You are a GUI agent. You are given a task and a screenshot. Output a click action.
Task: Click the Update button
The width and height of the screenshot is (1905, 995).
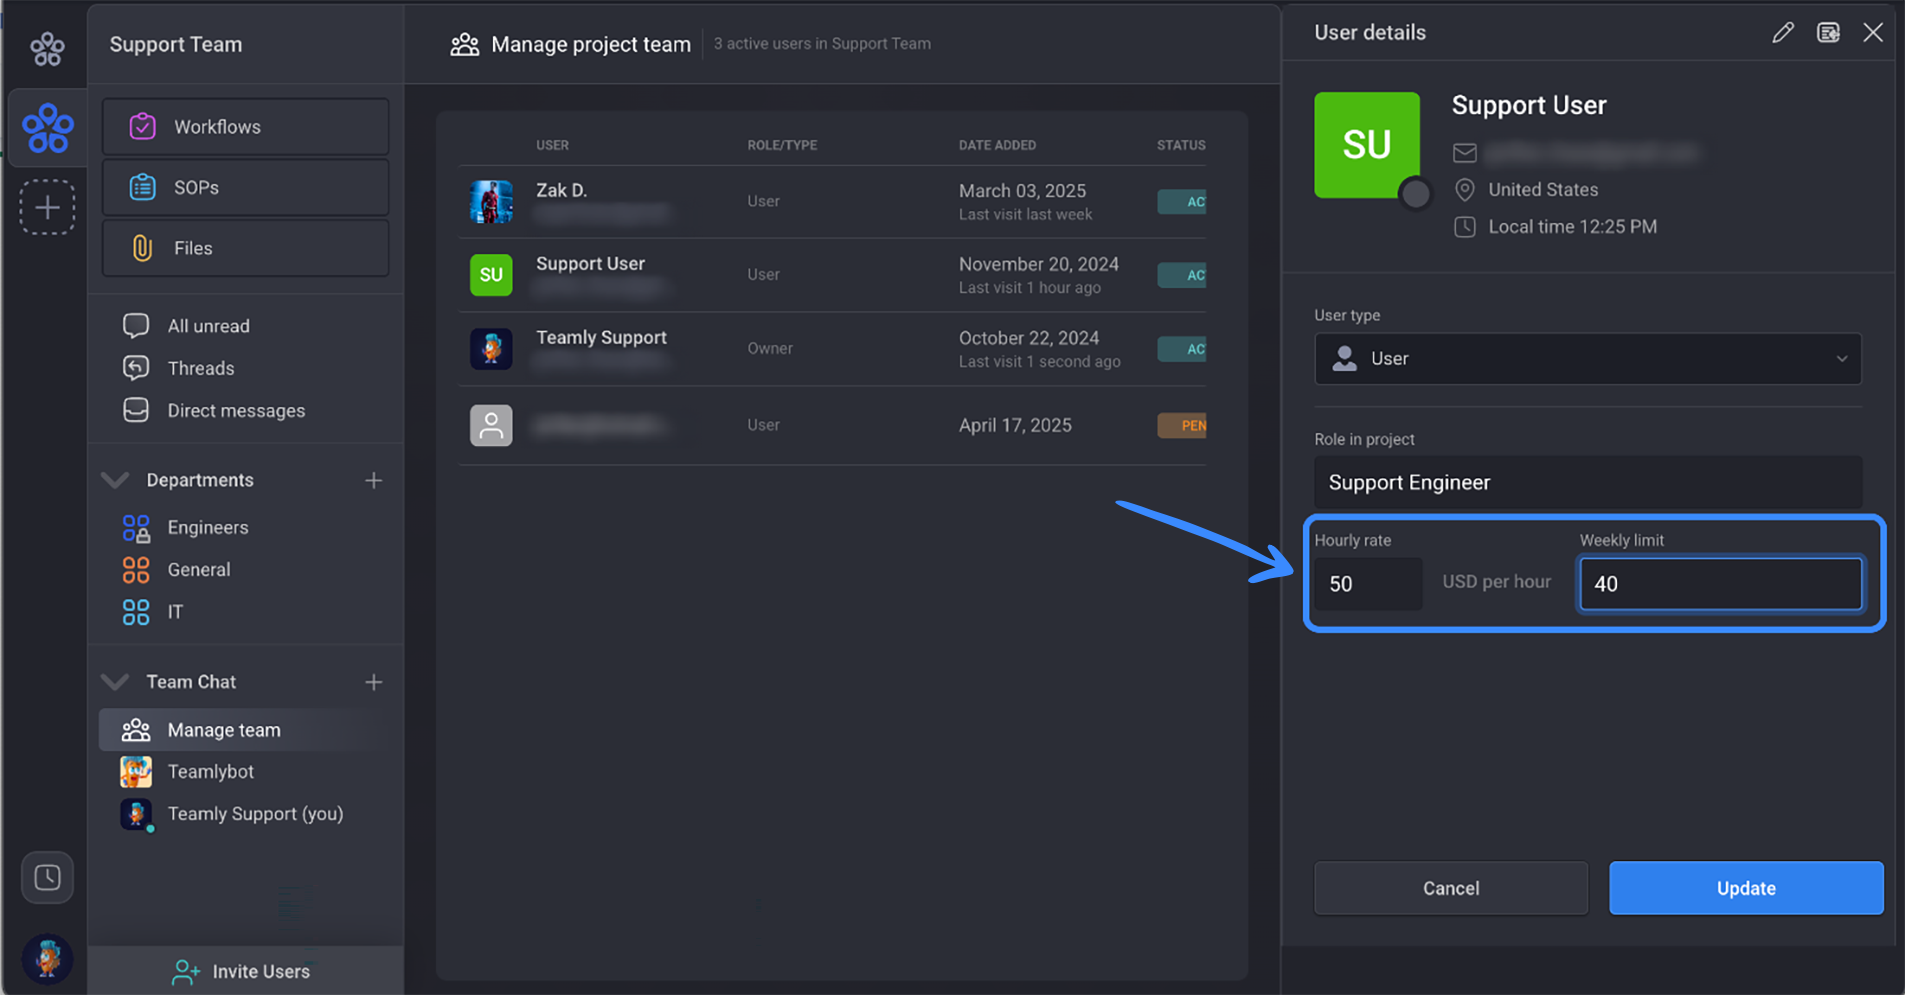1746,888
